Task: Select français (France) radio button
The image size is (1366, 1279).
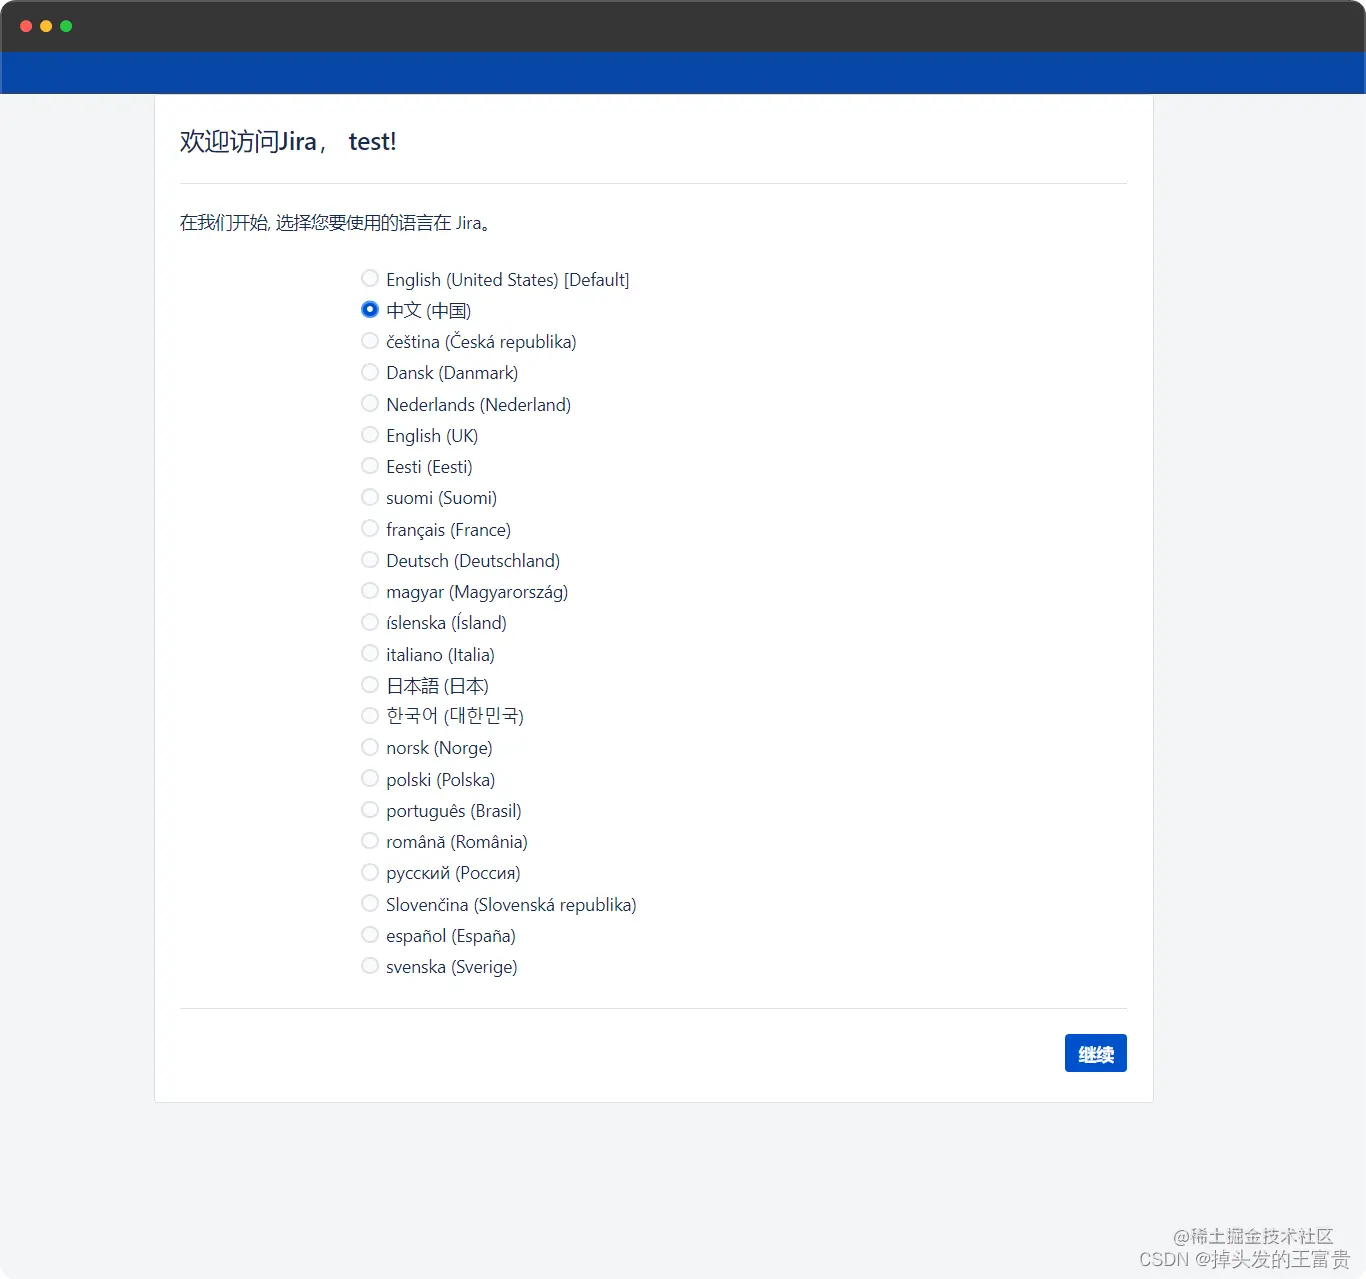Action: point(370,528)
